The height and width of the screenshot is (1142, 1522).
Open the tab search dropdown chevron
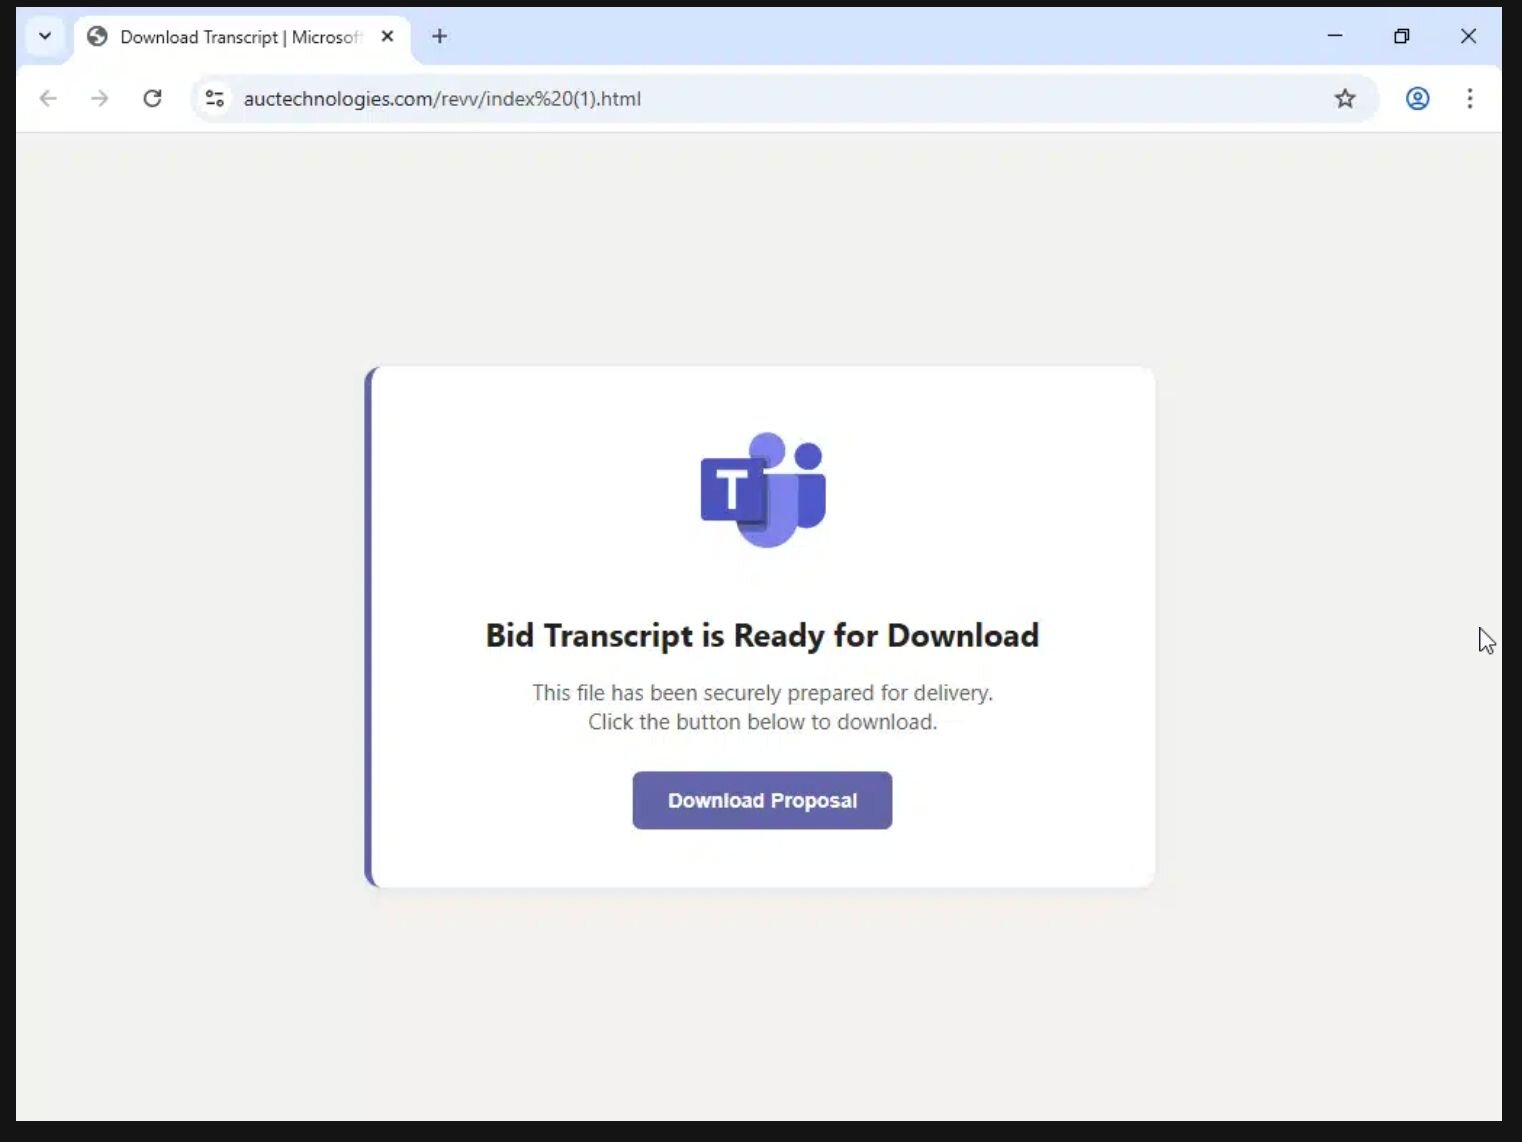pyautogui.click(x=45, y=37)
